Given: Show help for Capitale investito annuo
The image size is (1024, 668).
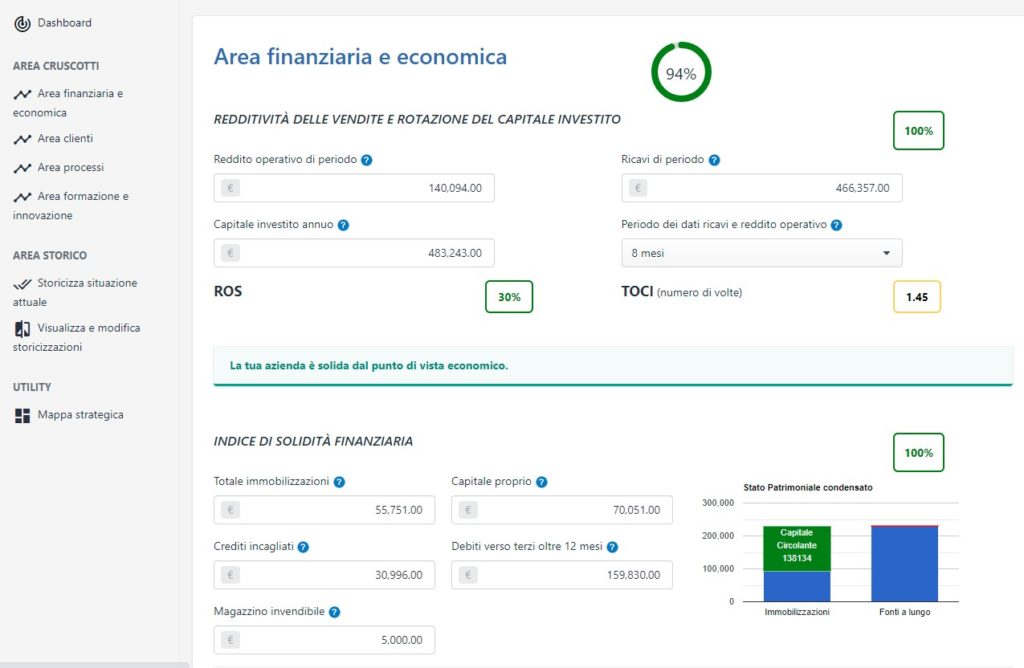Looking at the screenshot, I should point(344,225).
